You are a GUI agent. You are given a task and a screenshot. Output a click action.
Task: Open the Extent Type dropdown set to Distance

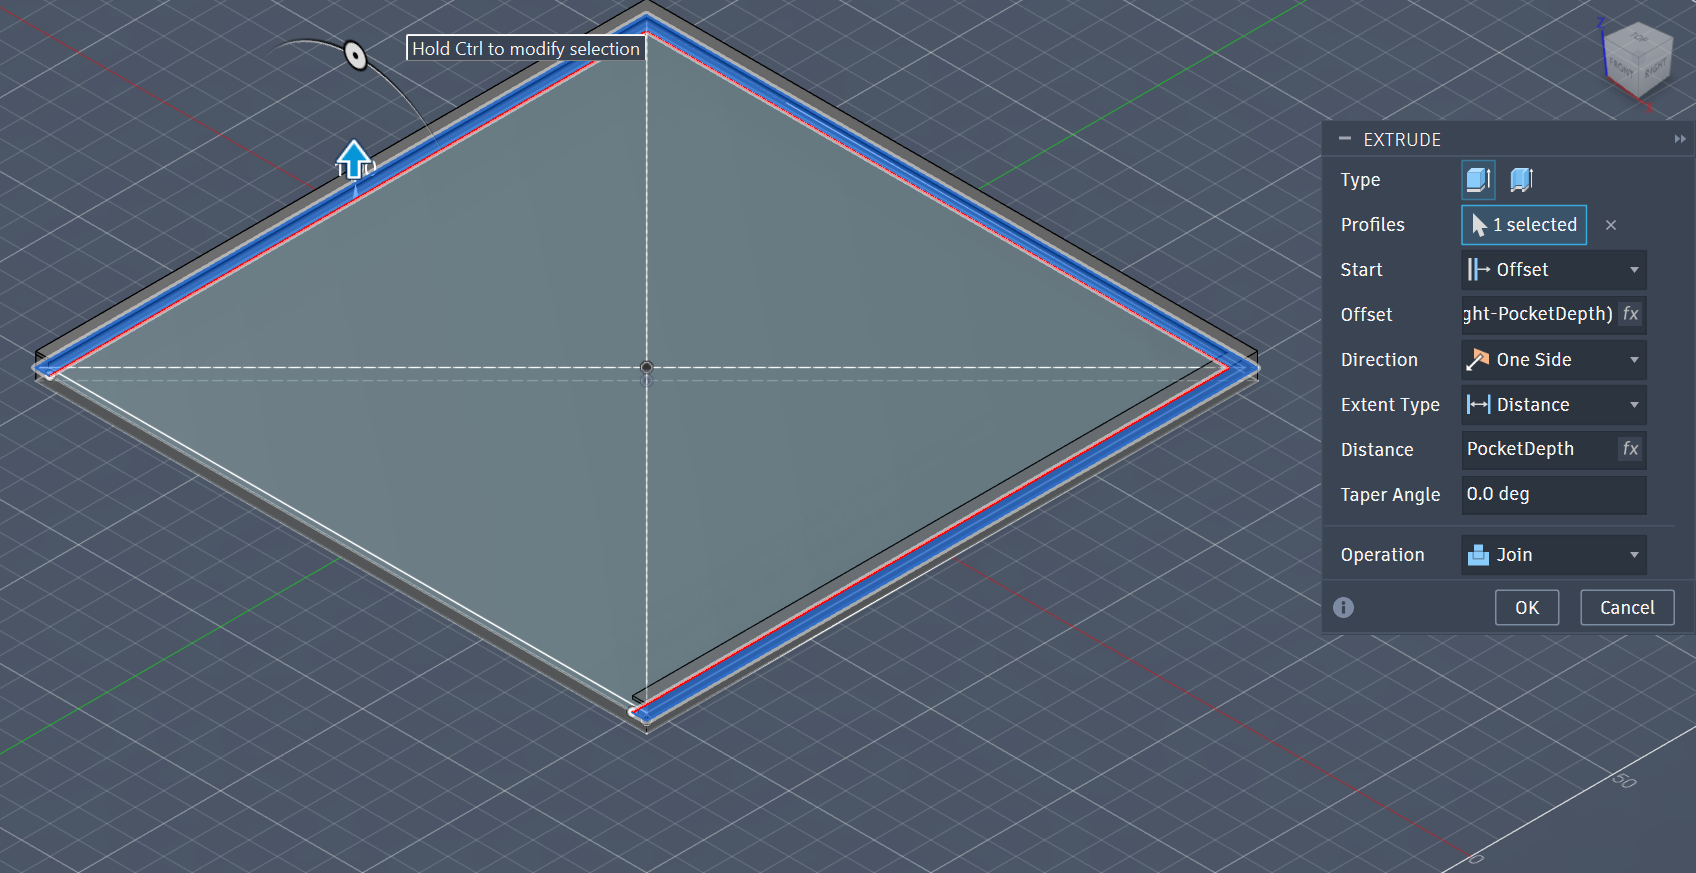point(1554,405)
